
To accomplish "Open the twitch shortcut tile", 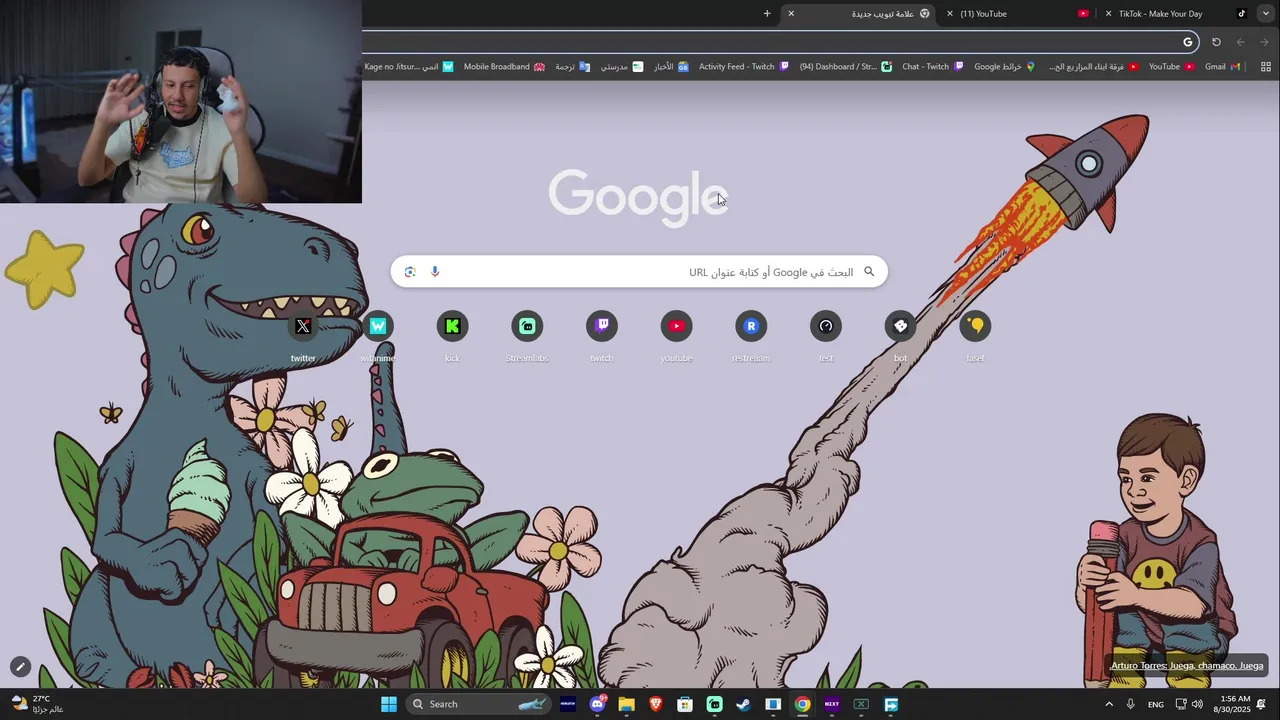I will tap(602, 336).
